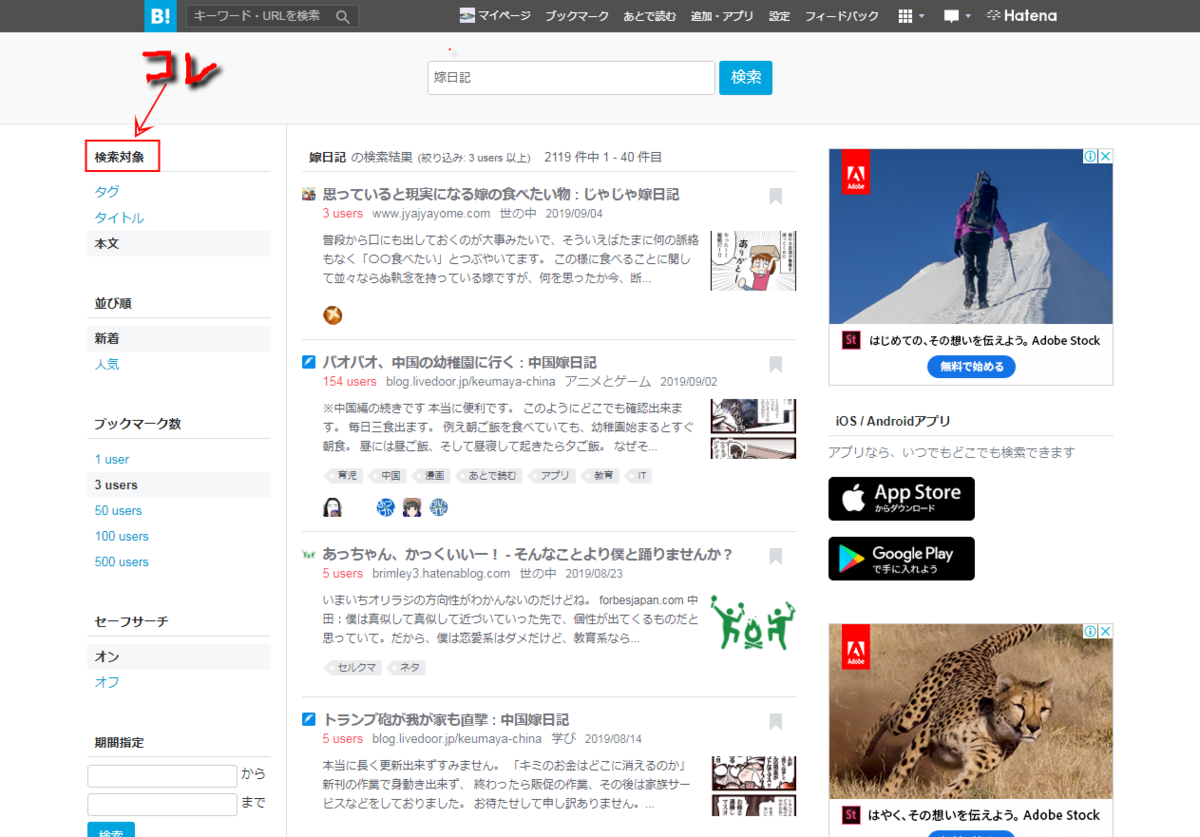This screenshot has height=837, width=1200.
Task: Select the 育児 tag
Action: coord(345,476)
